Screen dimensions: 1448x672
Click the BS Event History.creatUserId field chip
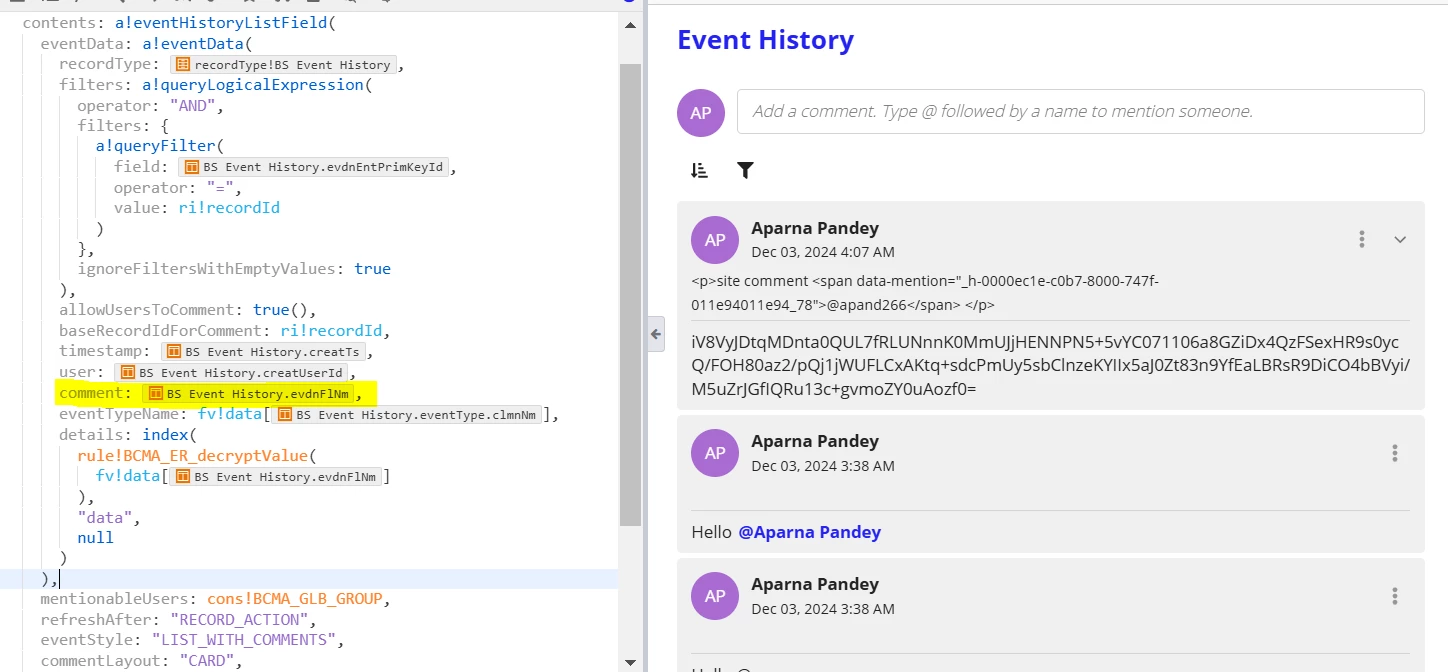(232, 372)
